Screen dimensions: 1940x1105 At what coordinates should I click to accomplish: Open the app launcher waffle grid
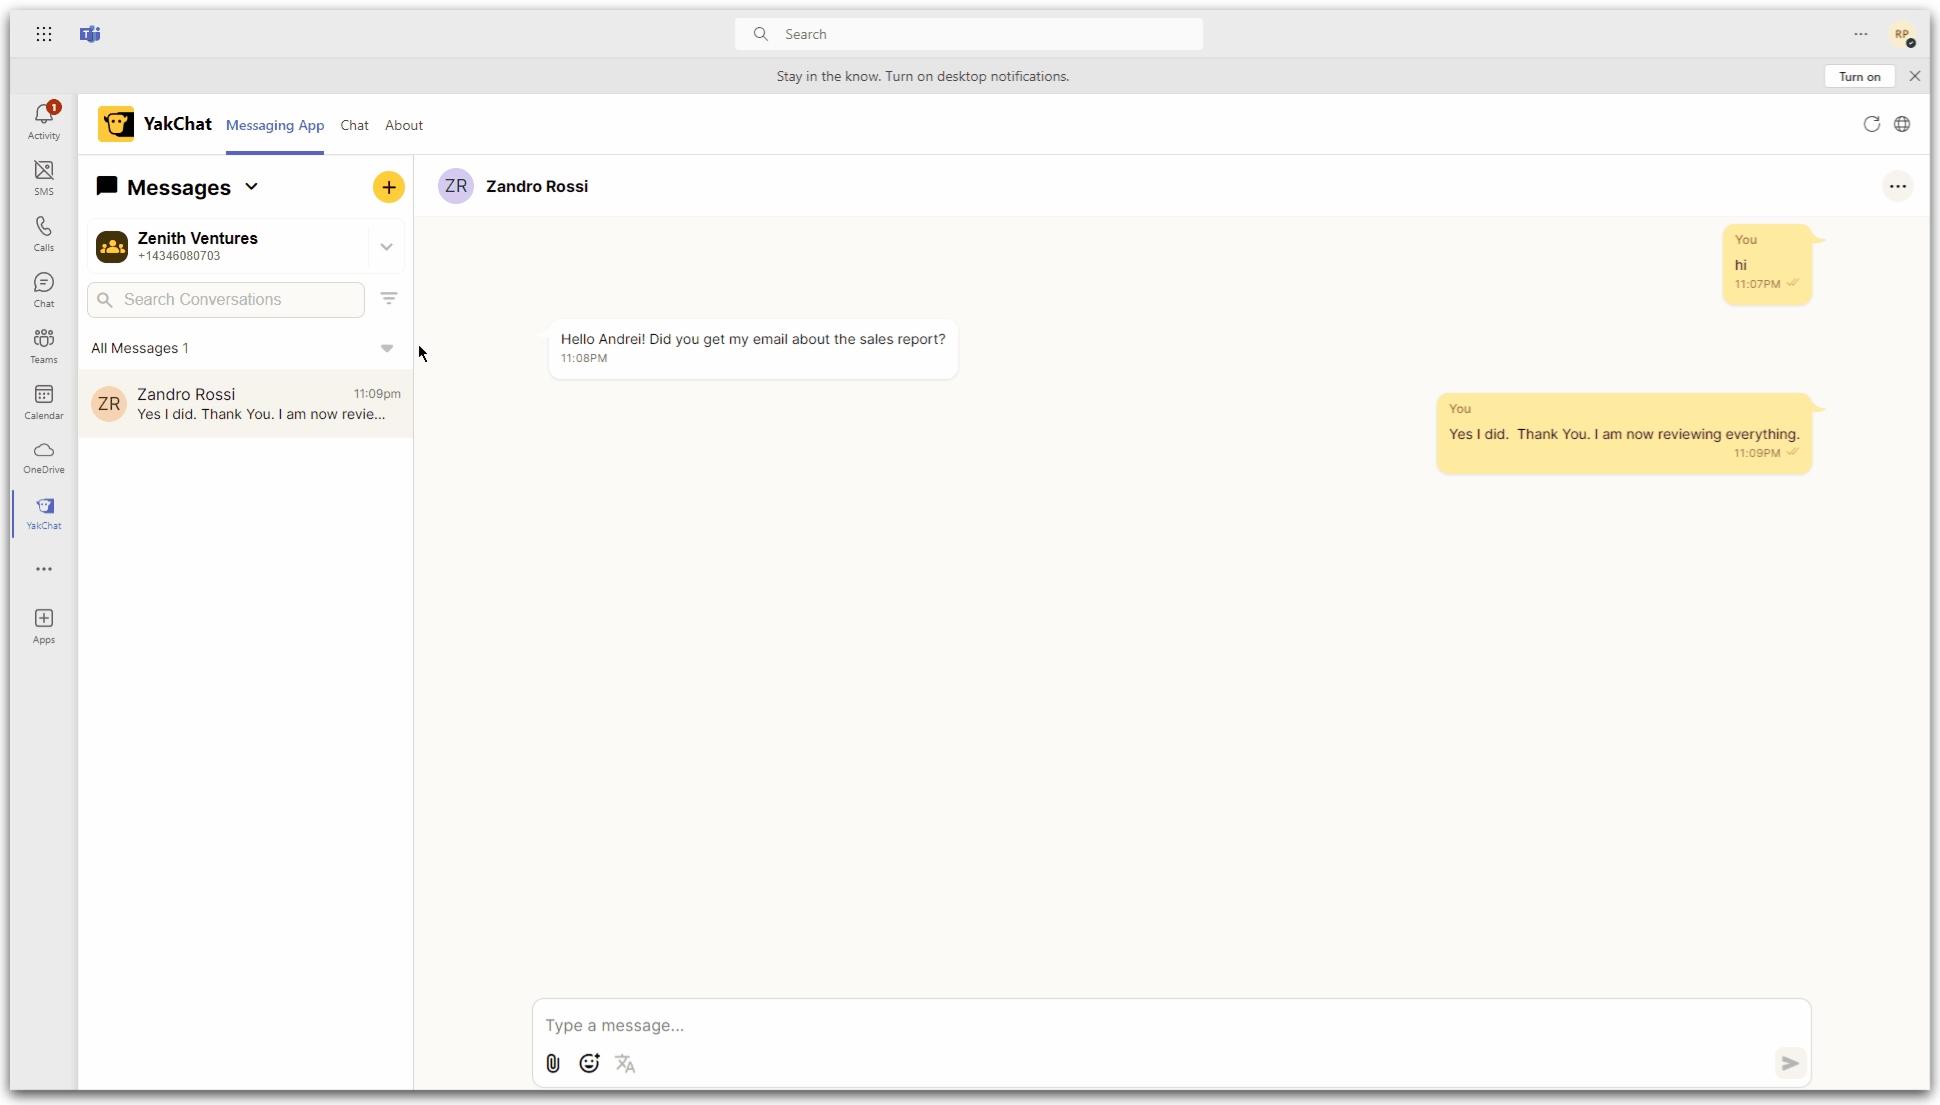[44, 34]
